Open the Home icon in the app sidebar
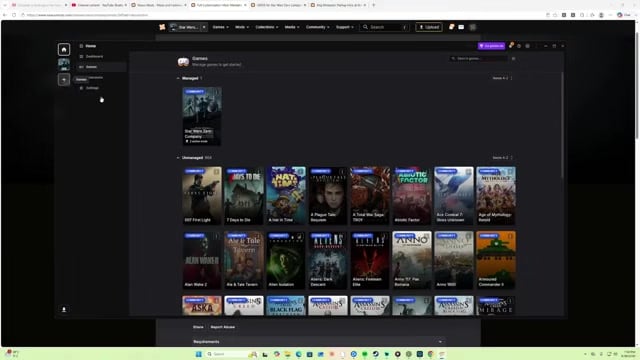640x360 pixels. pos(64,49)
